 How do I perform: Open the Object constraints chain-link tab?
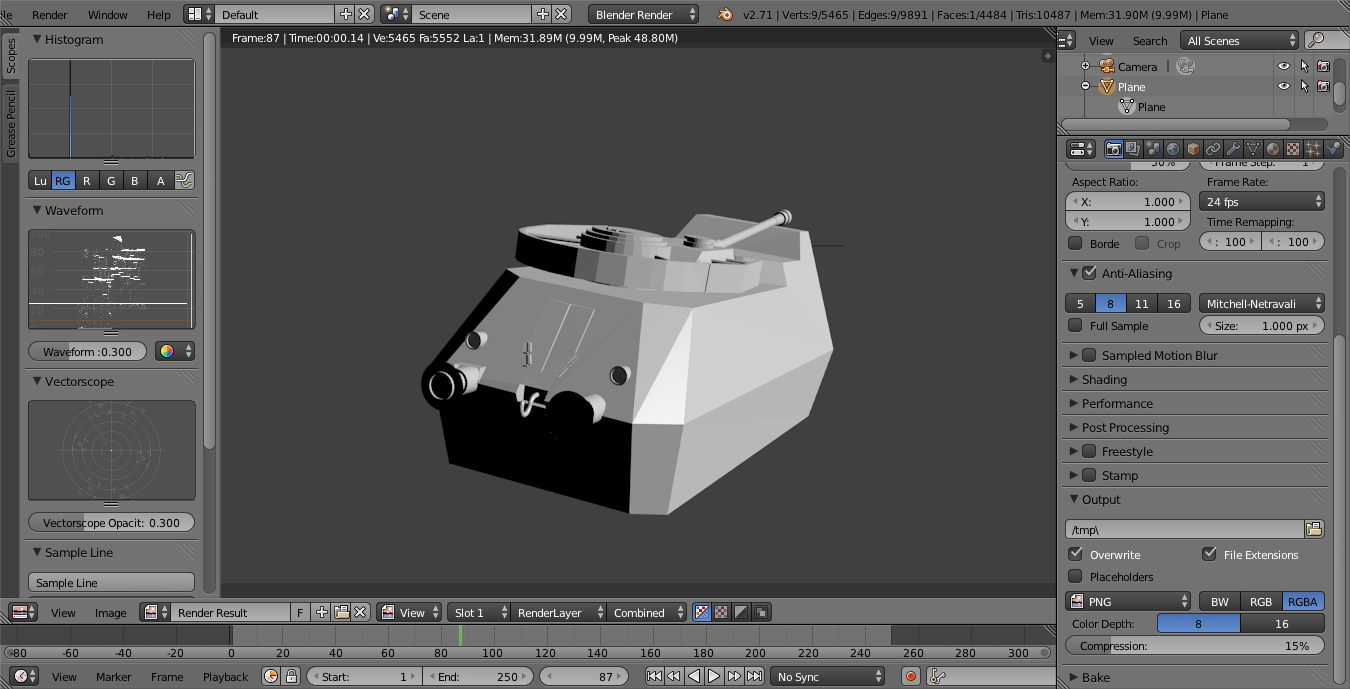(x=1213, y=149)
